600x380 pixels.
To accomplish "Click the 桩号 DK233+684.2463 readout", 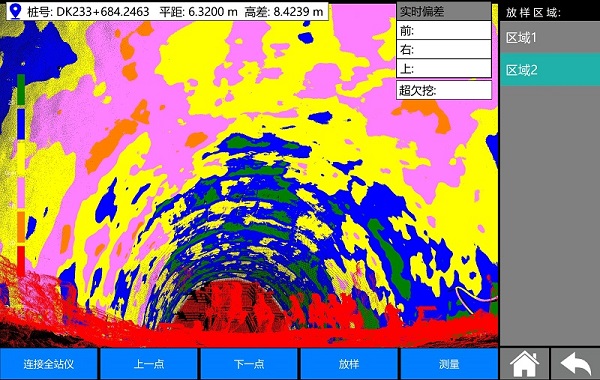I will point(88,11).
